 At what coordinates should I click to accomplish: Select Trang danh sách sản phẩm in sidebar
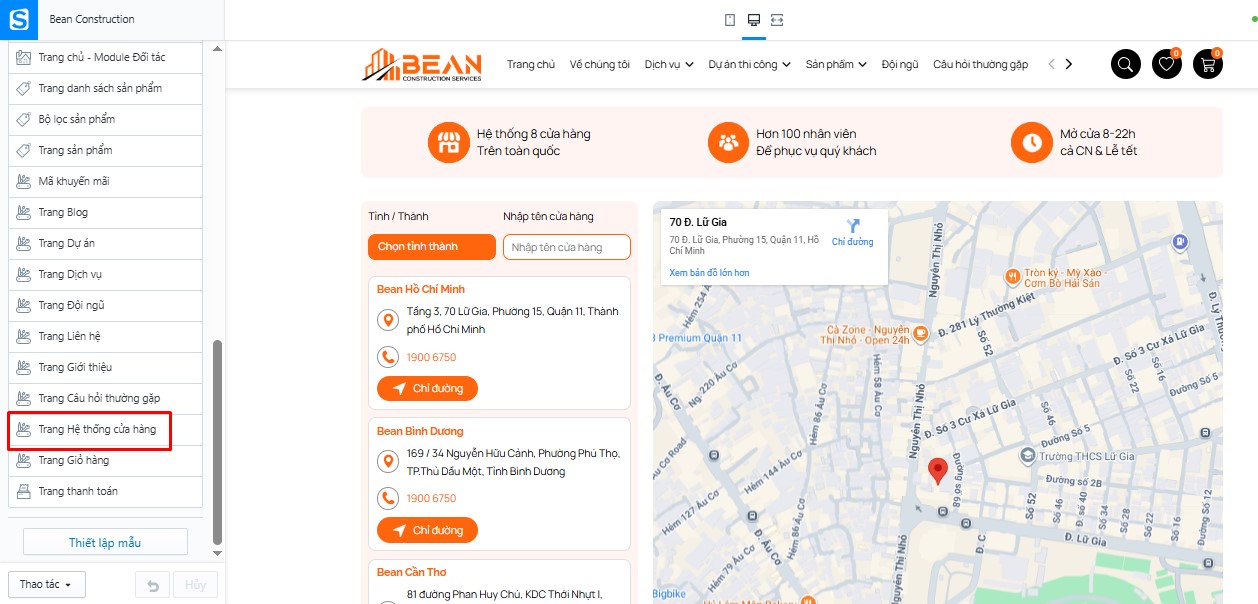105,88
